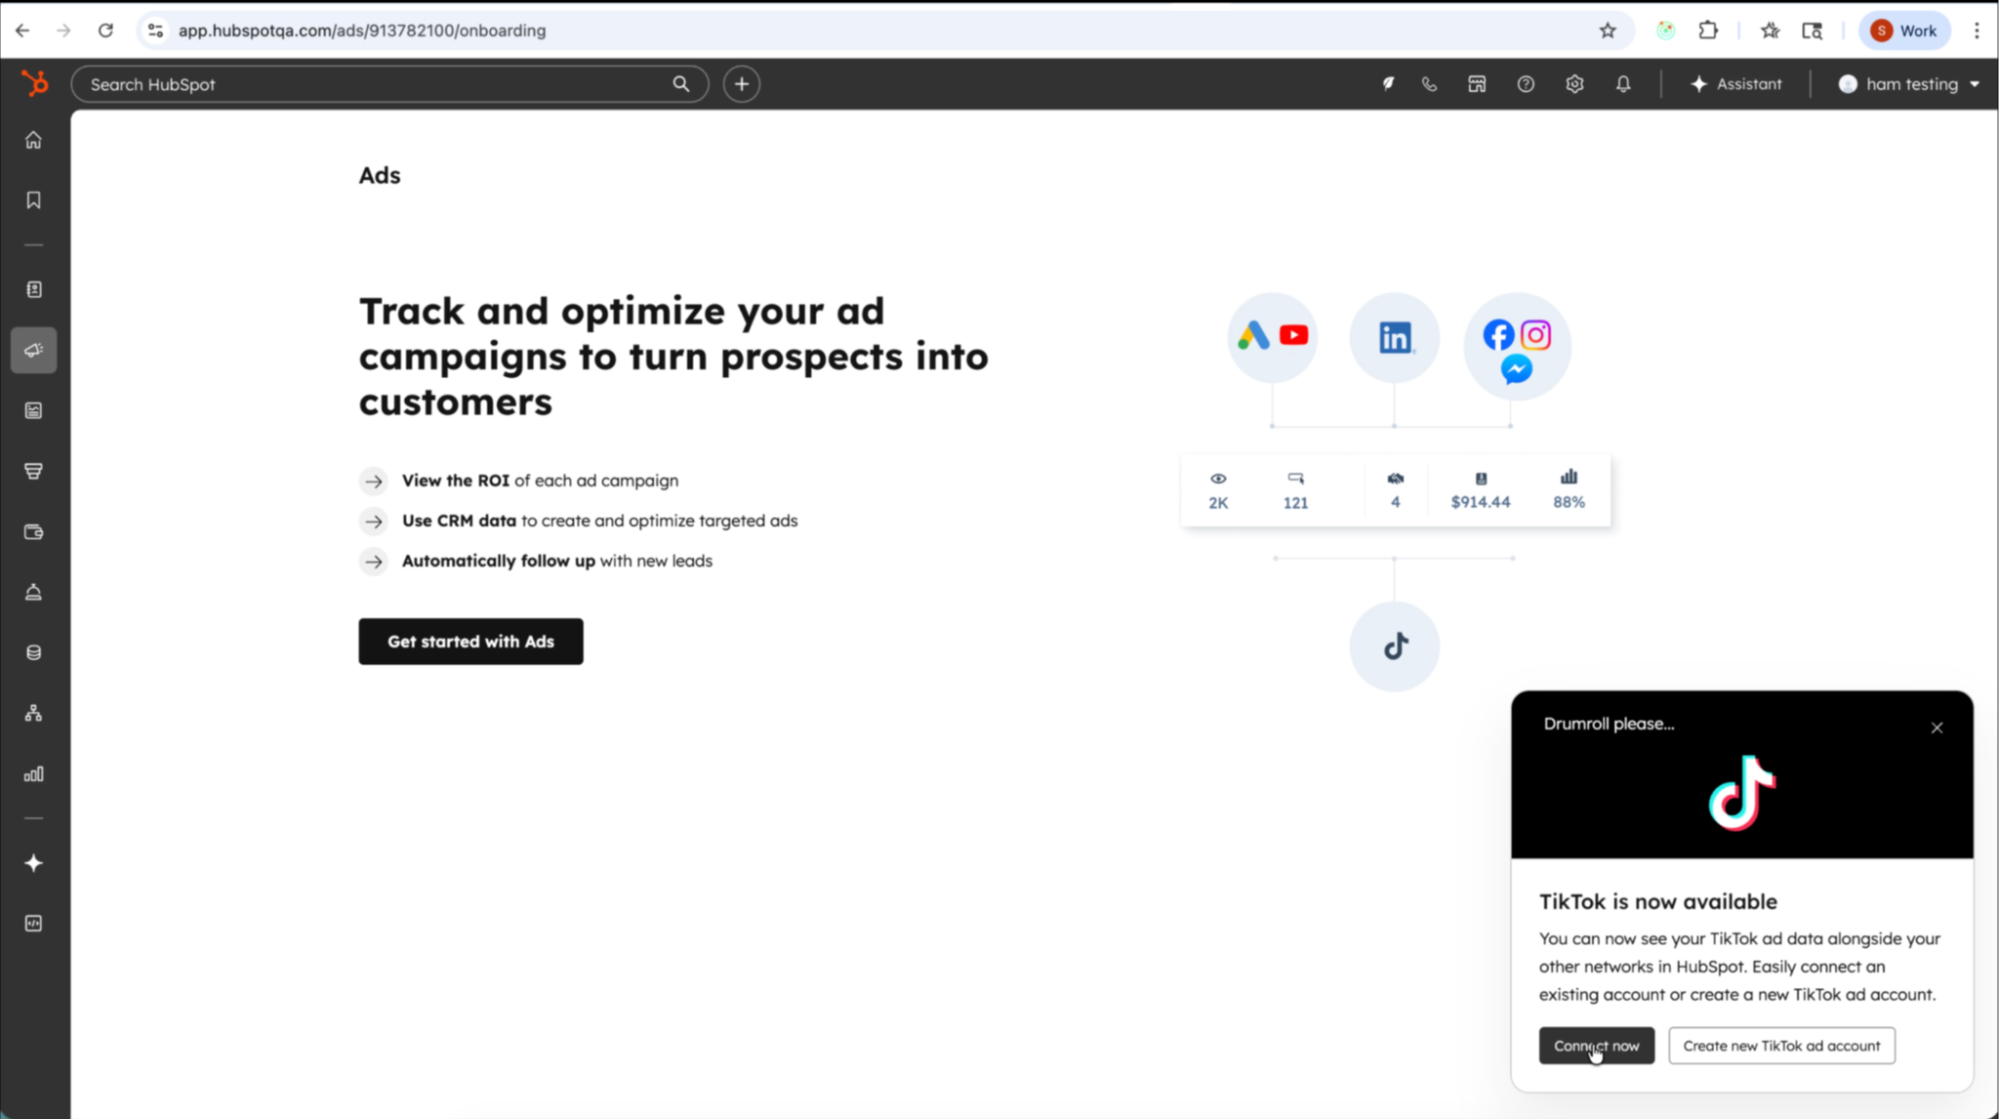Open the Home icon in sidebar

[34, 140]
